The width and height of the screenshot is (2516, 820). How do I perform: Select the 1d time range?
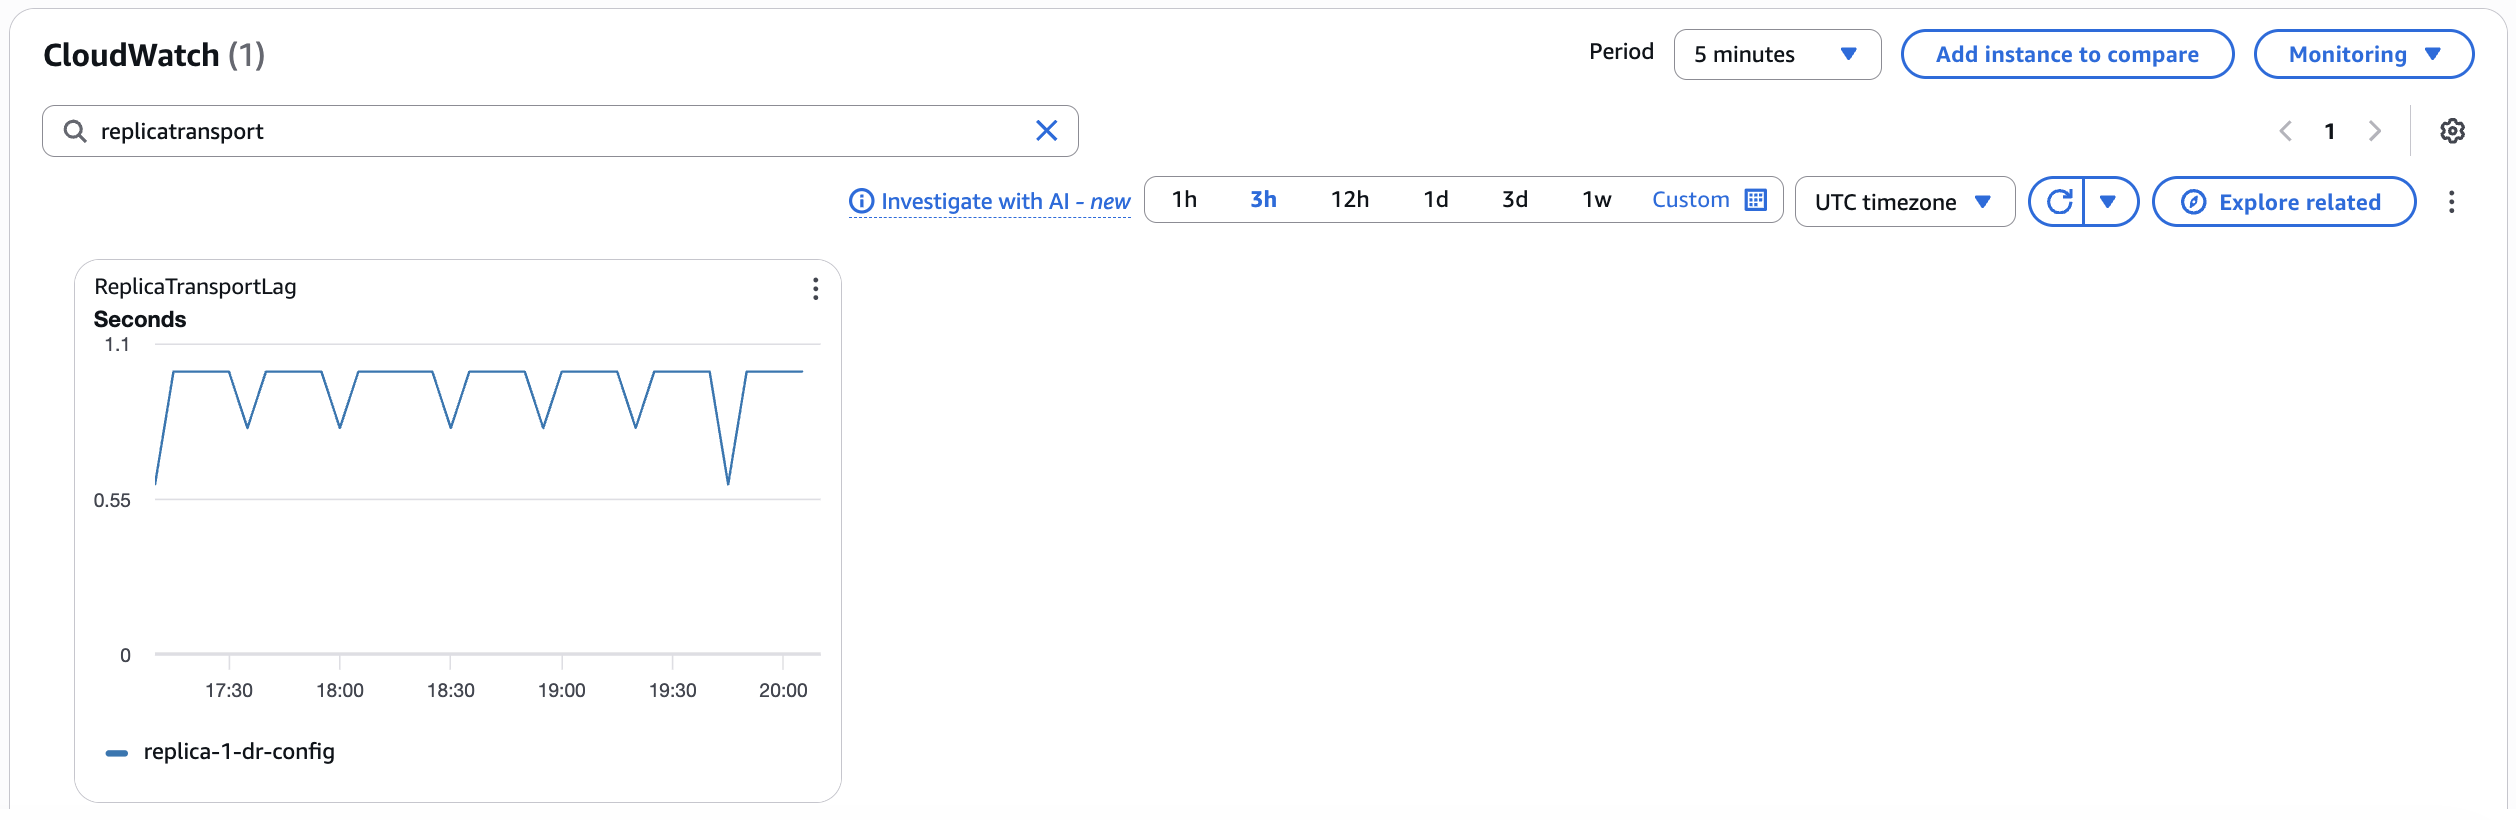click(1435, 200)
